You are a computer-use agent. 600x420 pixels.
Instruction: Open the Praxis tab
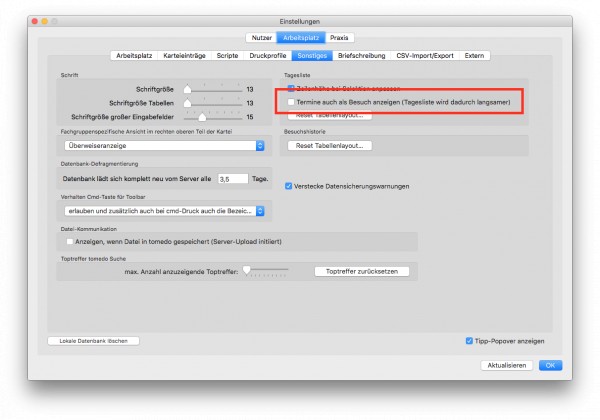[339, 37]
